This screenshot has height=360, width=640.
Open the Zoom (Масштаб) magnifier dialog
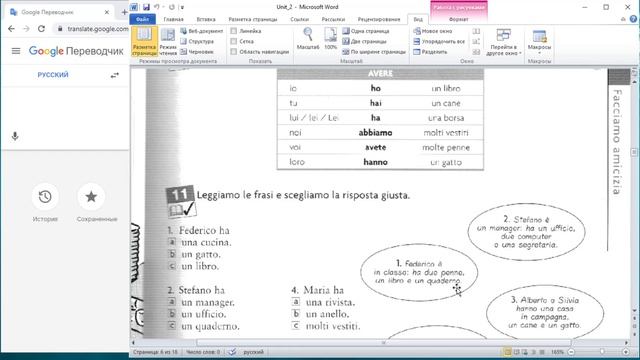[x=308, y=39]
